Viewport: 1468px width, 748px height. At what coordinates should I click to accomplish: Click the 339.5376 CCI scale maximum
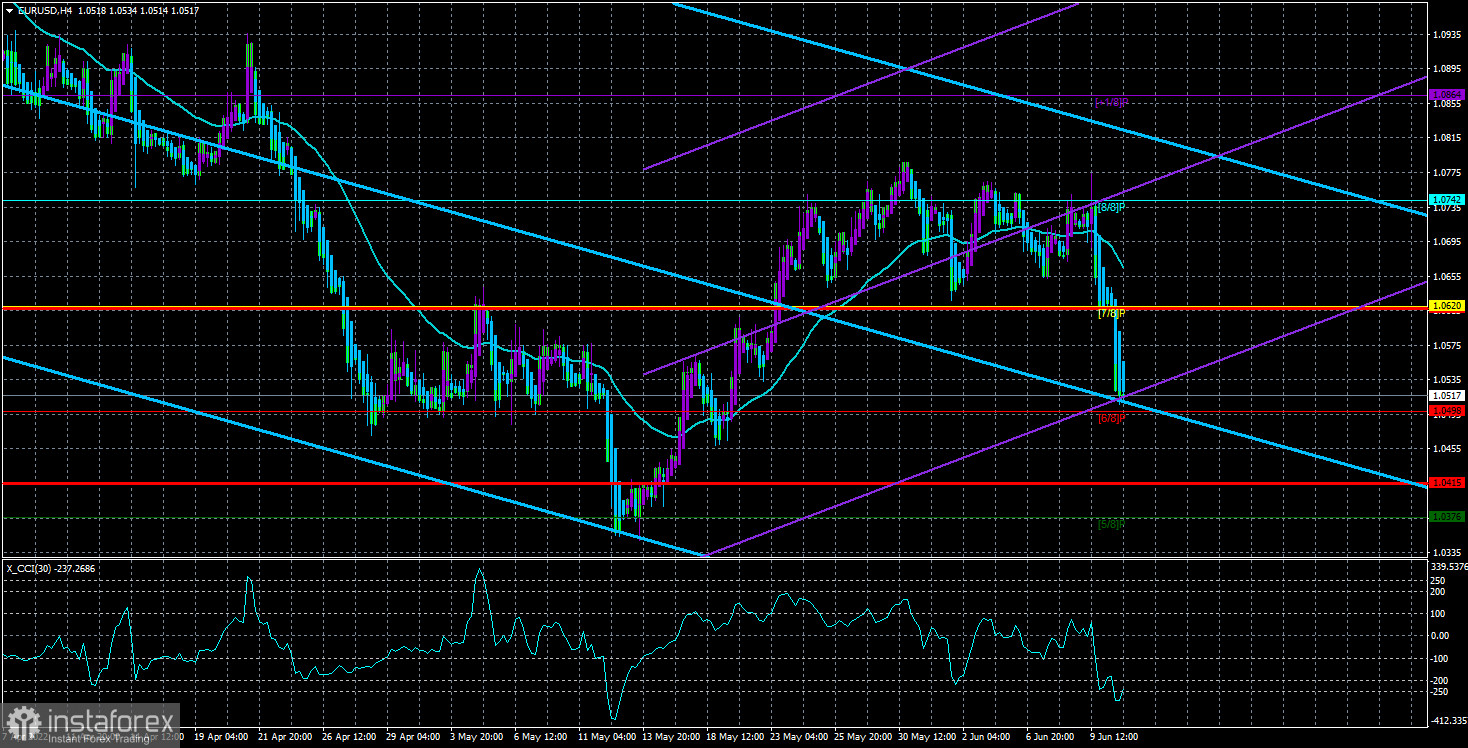pyautogui.click(x=1447, y=565)
